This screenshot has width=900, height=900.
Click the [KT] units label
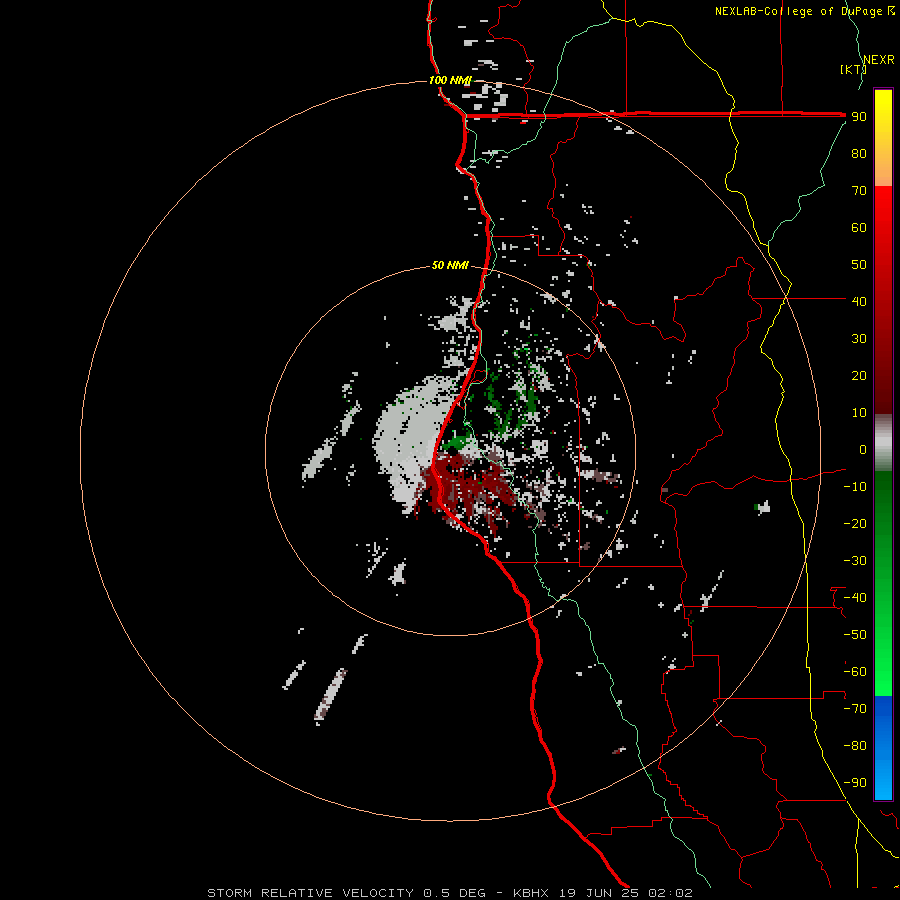point(853,69)
